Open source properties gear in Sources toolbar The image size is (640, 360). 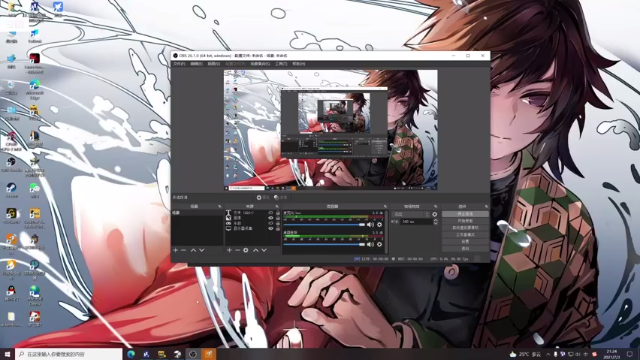point(246,250)
